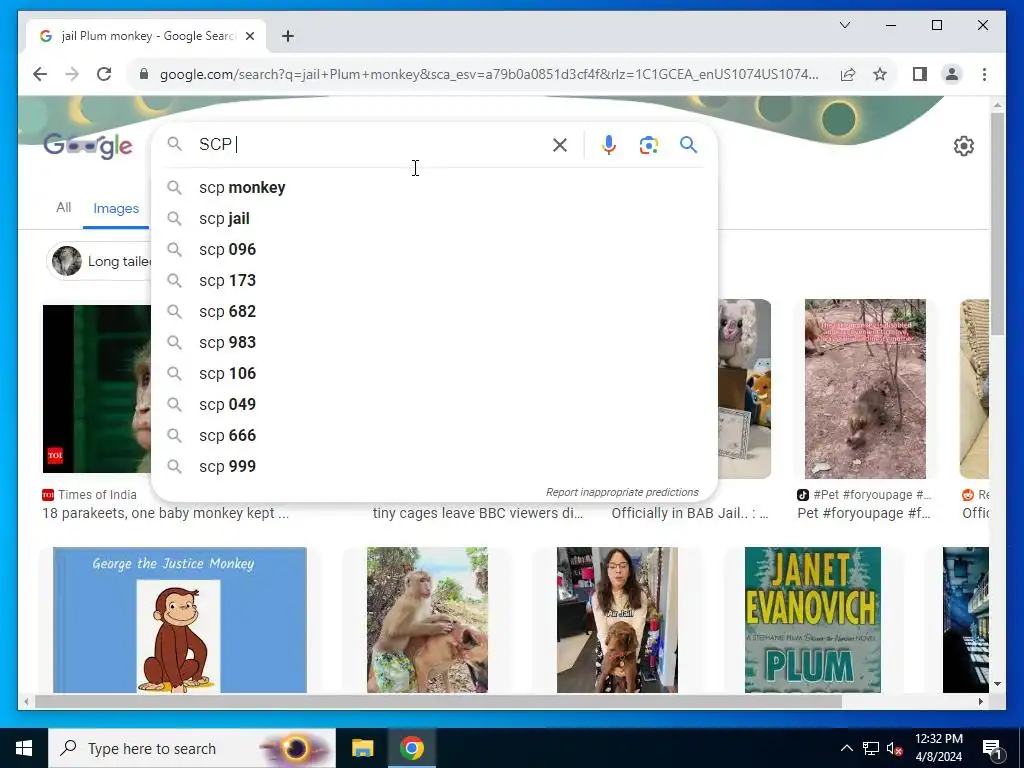Click the Google logo
Image resolution: width=1024 pixels, height=768 pixels.
coord(88,146)
